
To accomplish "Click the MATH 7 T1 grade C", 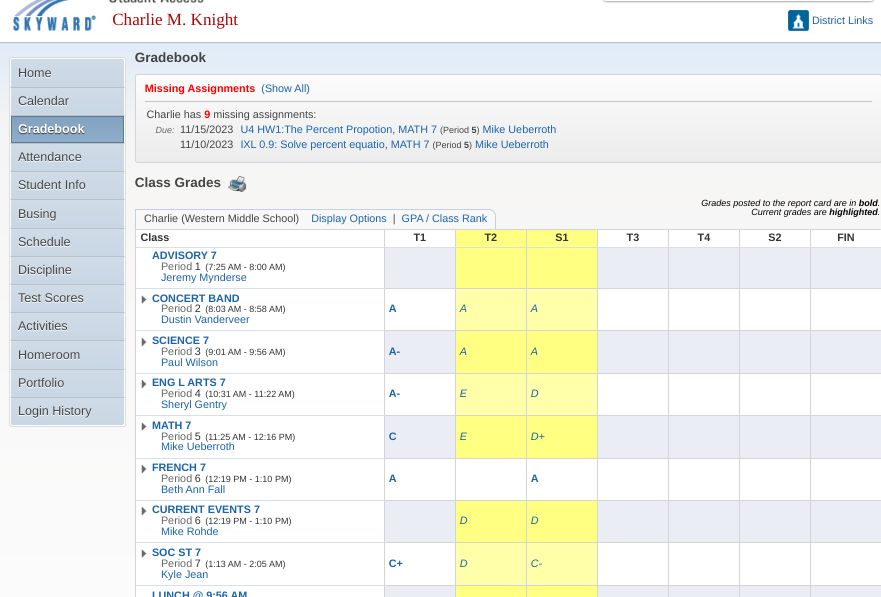I will (x=393, y=437).
